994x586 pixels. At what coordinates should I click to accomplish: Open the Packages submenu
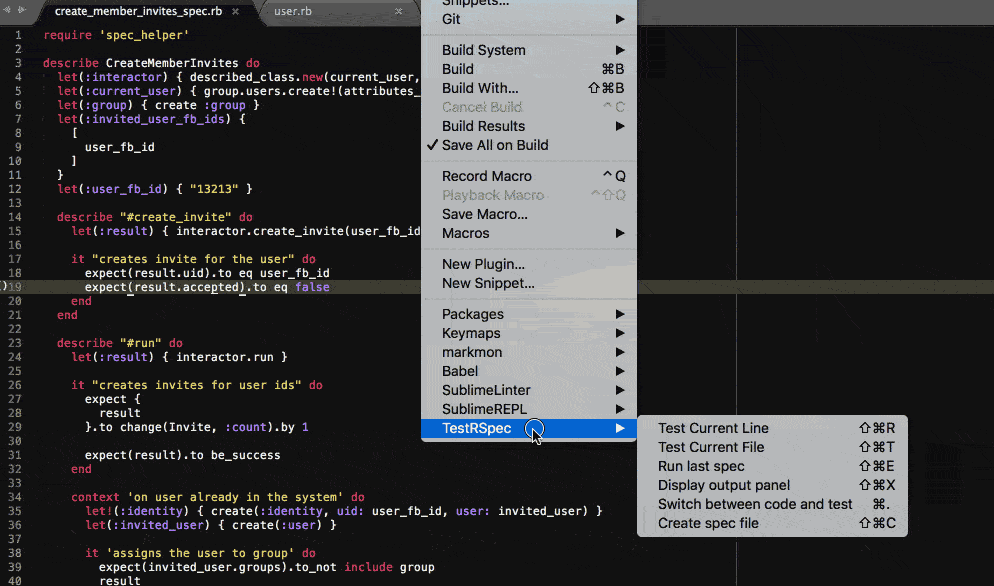[x=529, y=315]
